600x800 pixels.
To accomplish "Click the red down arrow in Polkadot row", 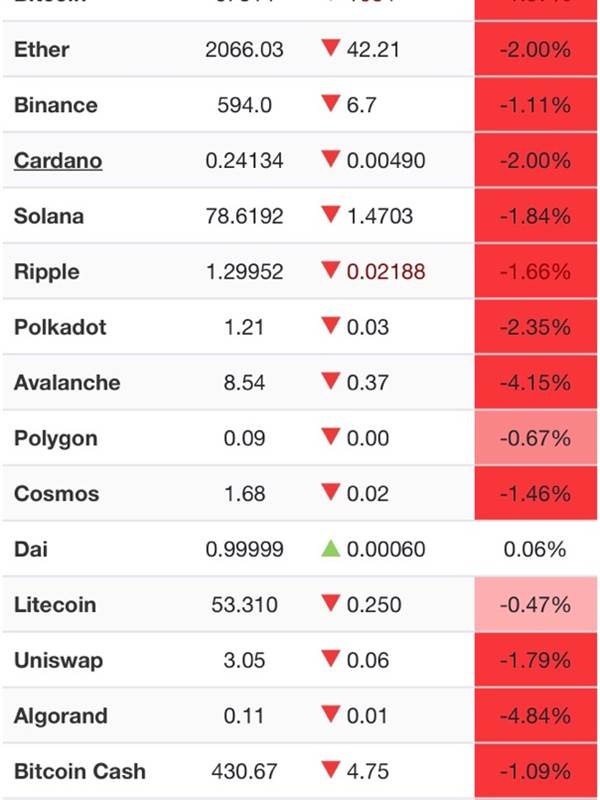I will pos(331,327).
